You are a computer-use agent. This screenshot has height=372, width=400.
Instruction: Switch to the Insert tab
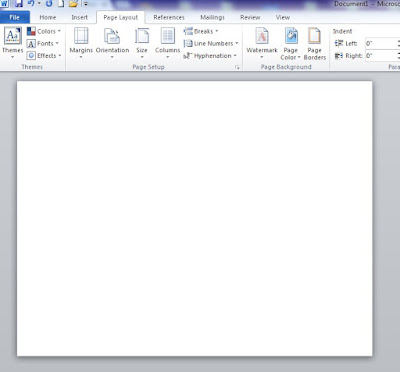coord(80,17)
